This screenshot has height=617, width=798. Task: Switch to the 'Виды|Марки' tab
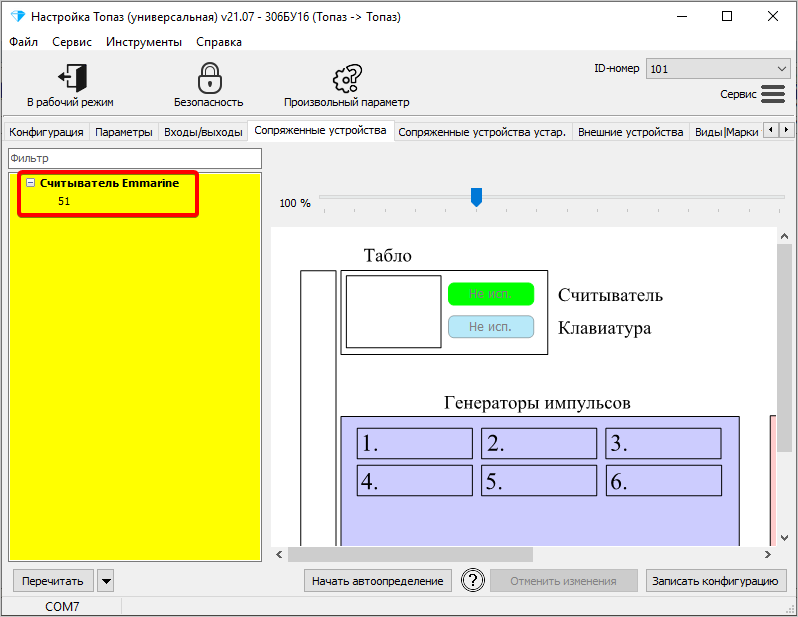click(x=726, y=132)
